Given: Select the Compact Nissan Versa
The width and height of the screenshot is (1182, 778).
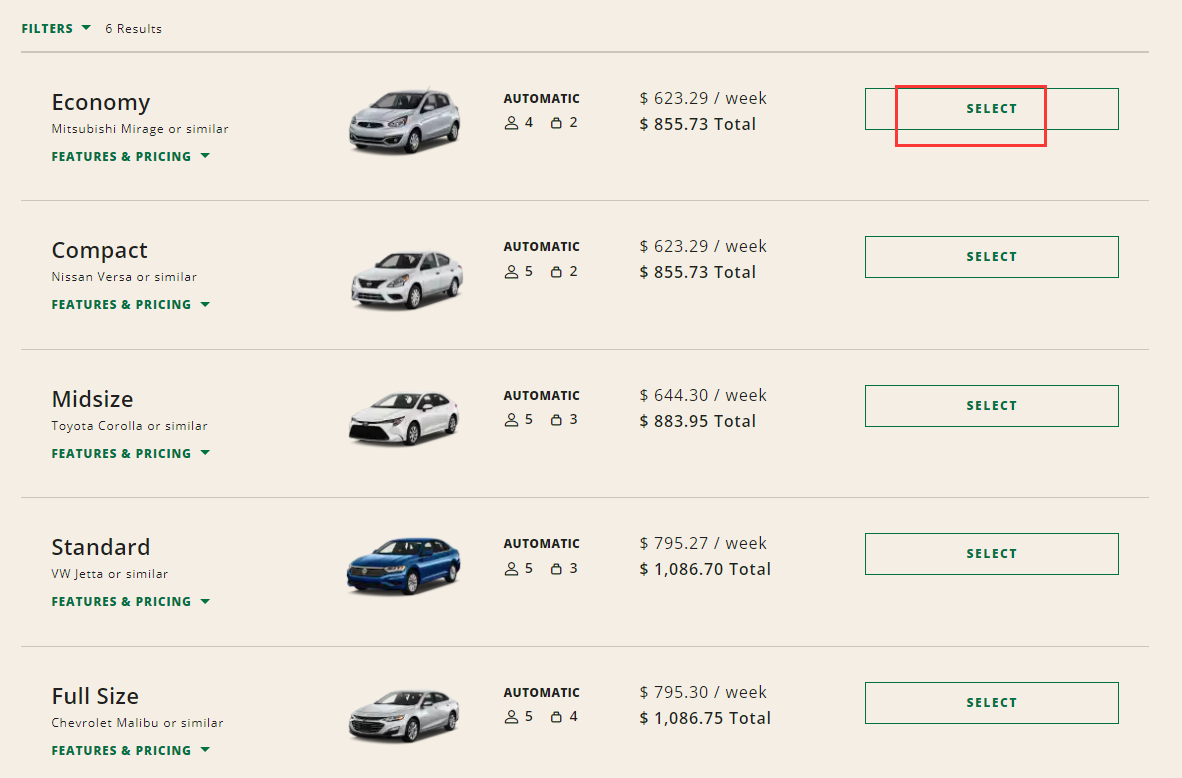Looking at the screenshot, I should [x=991, y=257].
